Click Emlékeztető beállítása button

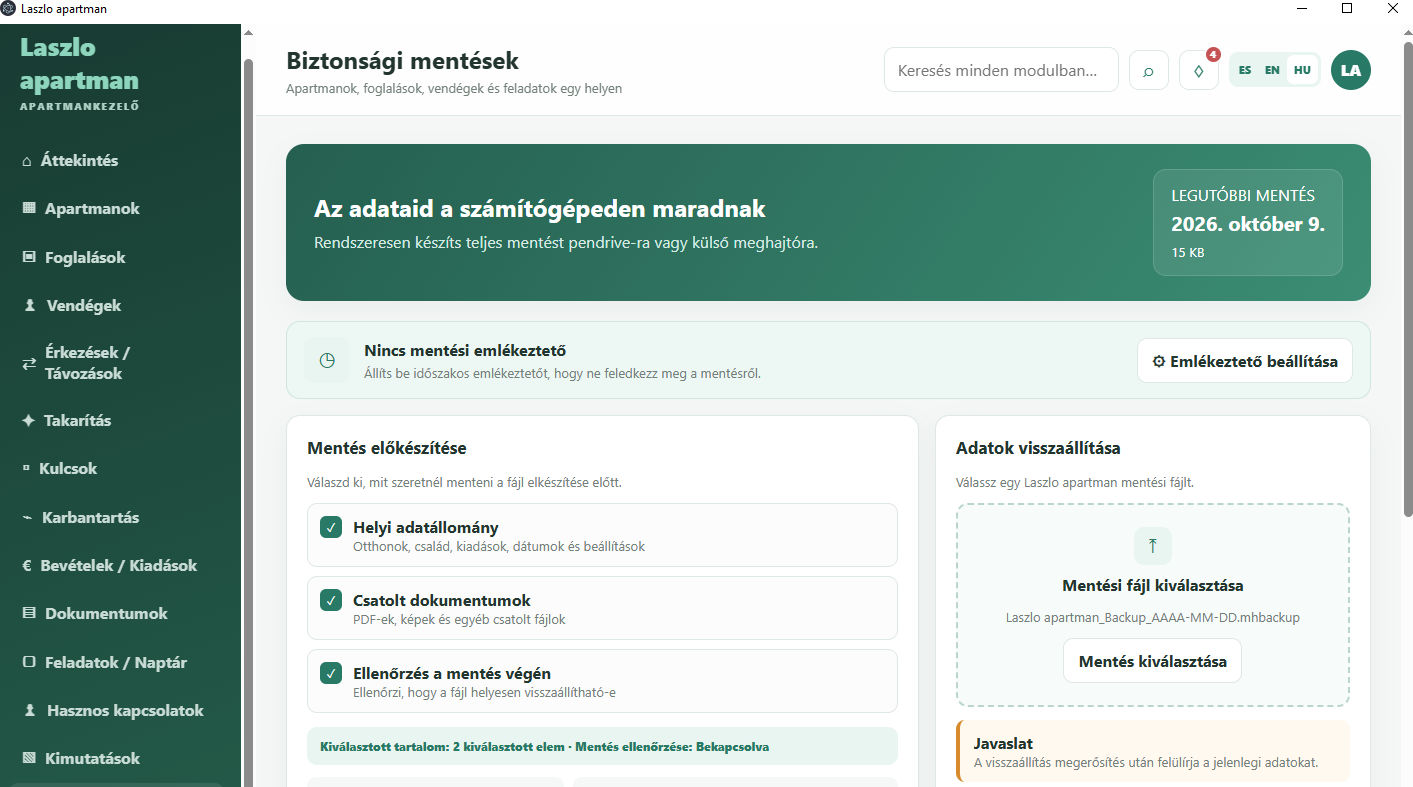(x=1245, y=361)
